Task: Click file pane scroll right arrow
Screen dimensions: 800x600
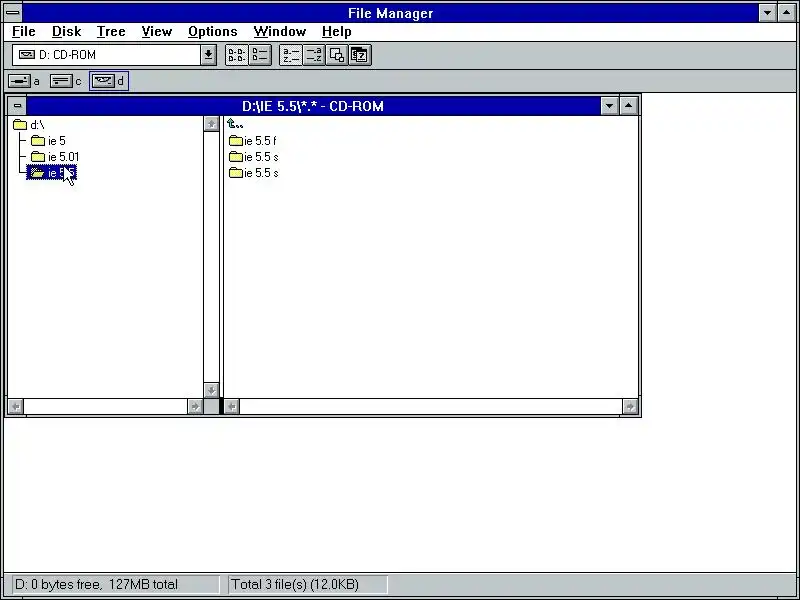Action: [631, 407]
